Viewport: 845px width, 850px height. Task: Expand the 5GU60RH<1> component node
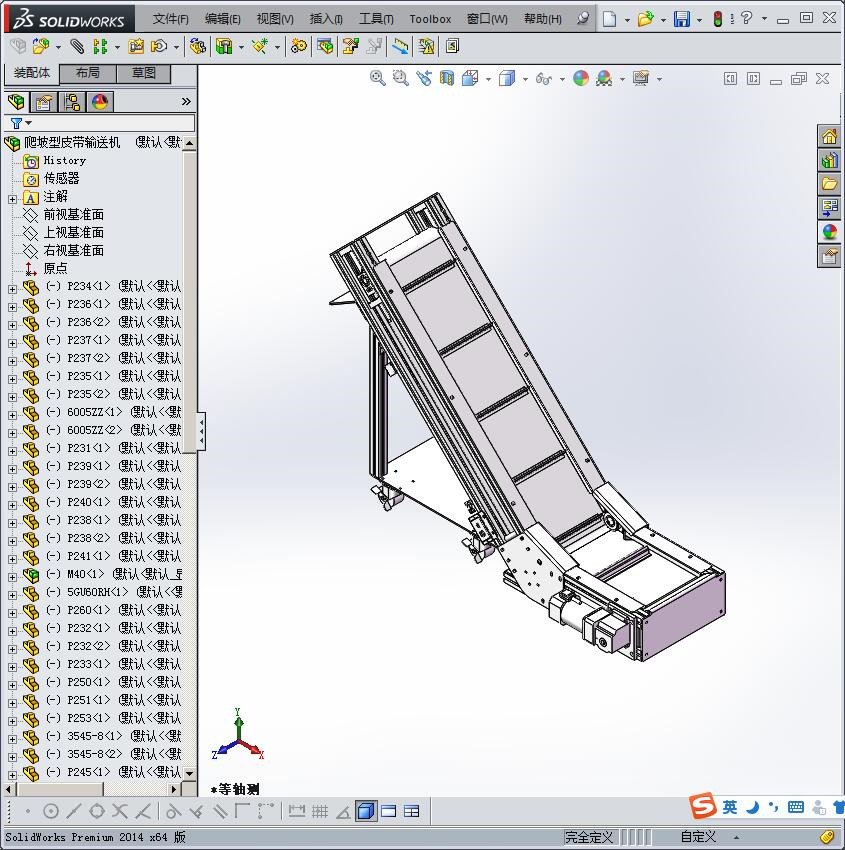[12, 595]
